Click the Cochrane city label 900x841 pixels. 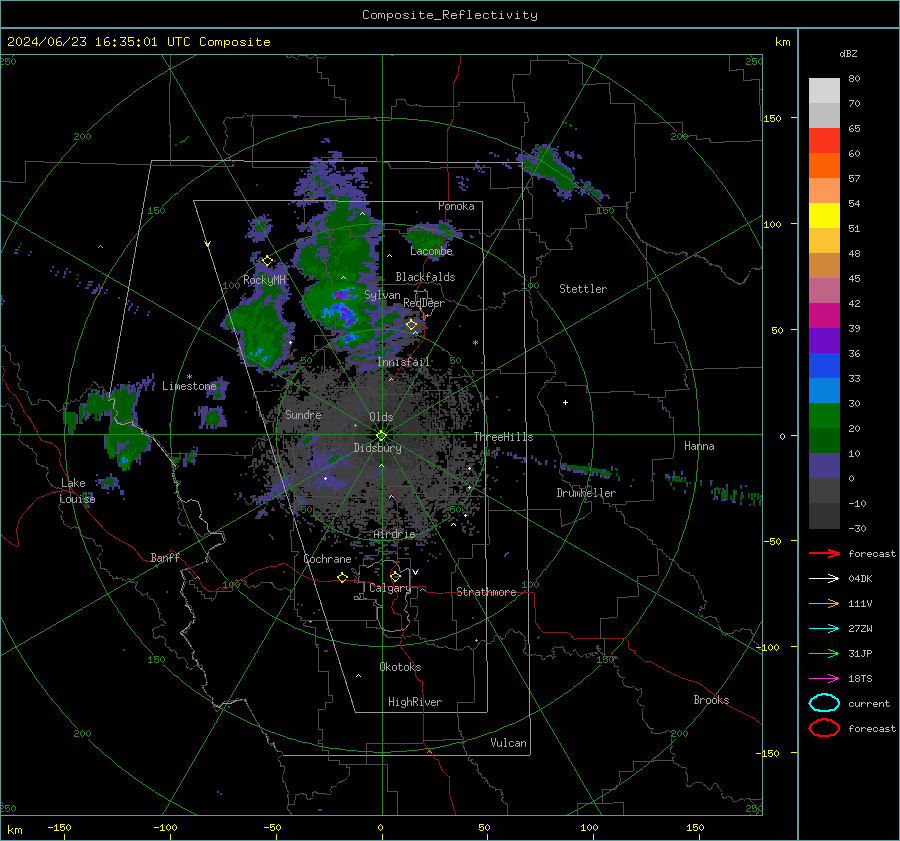point(327,559)
